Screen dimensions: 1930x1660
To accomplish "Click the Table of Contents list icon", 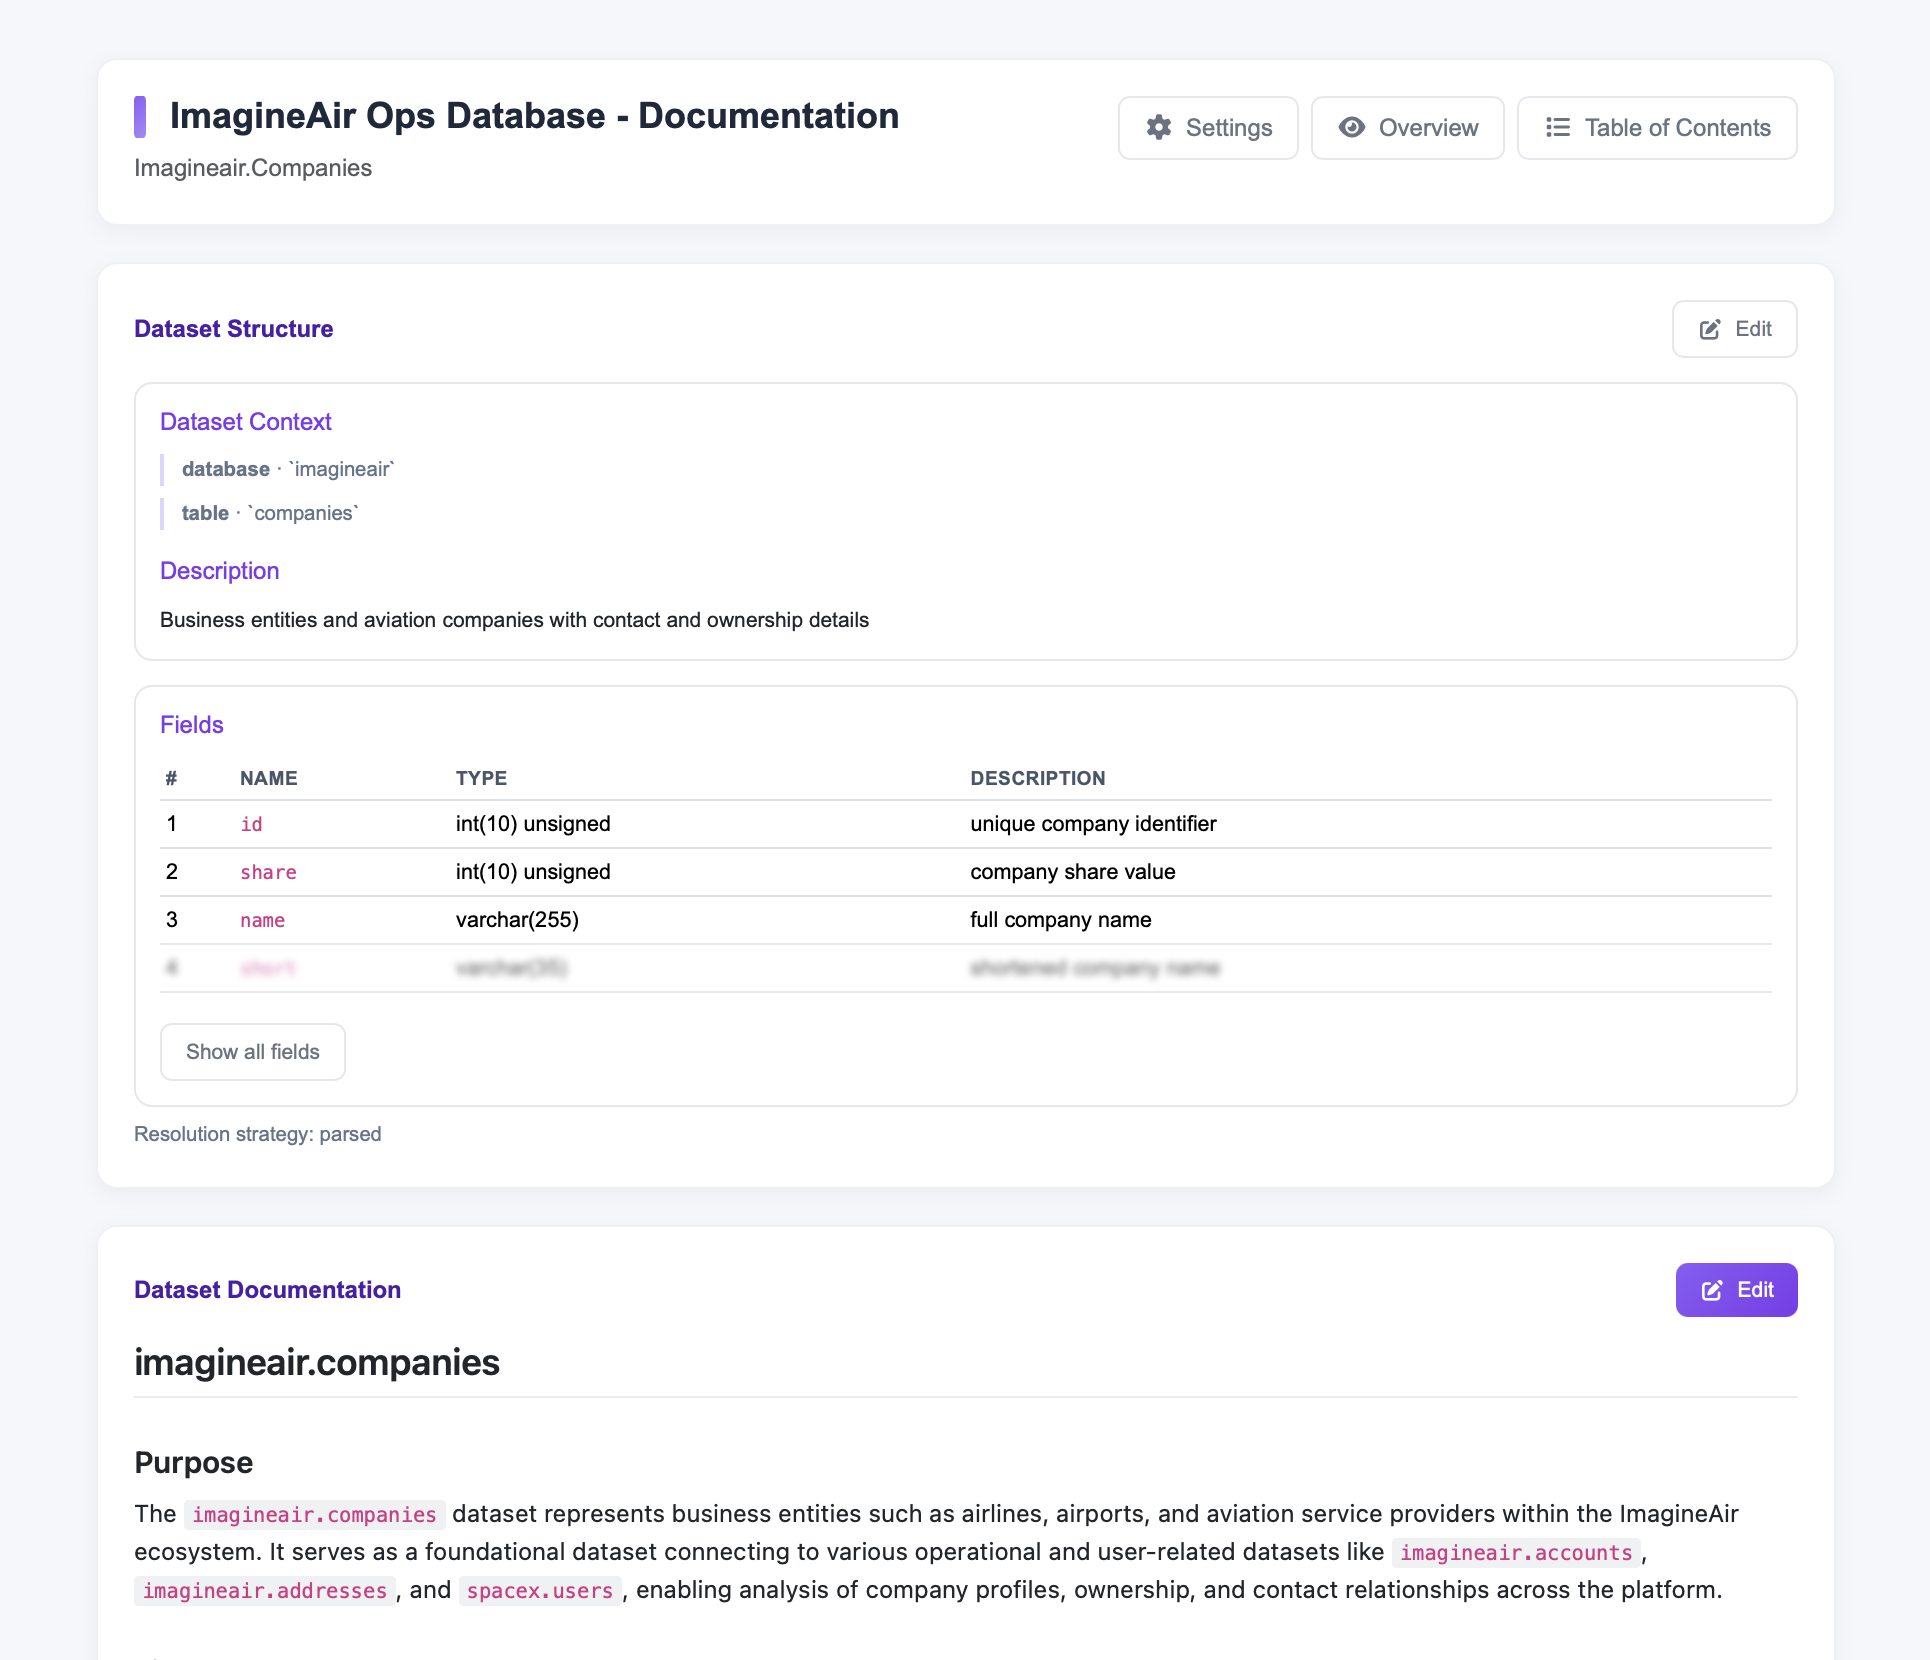I will 1558,128.
